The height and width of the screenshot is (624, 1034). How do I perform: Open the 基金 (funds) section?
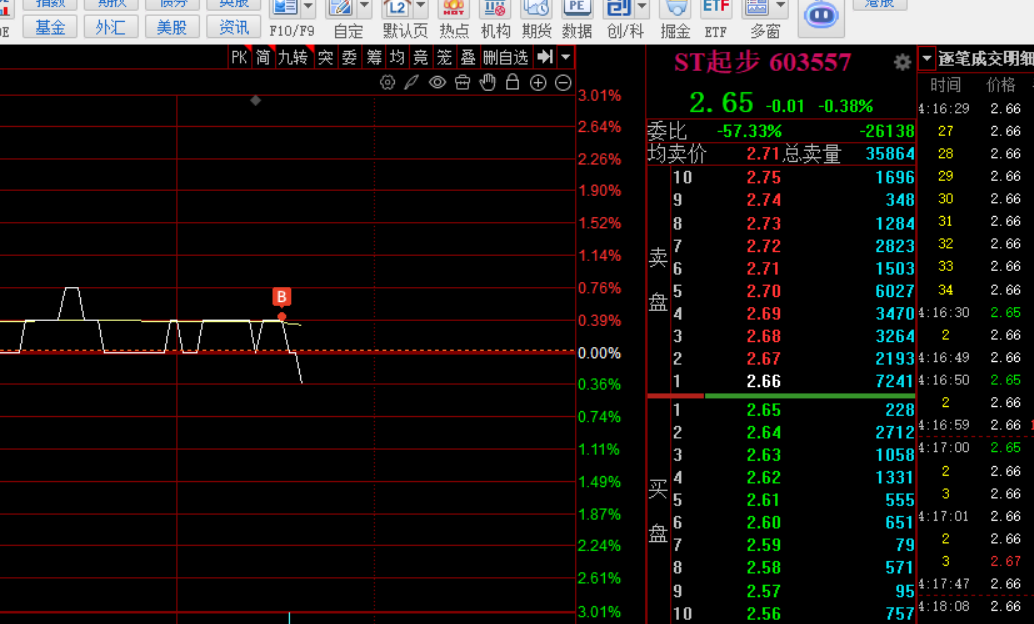coord(50,27)
